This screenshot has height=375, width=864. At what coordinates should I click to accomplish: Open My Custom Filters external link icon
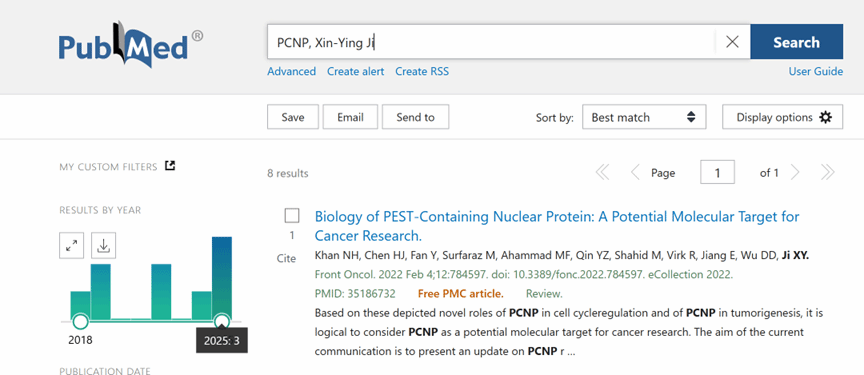[x=170, y=166]
